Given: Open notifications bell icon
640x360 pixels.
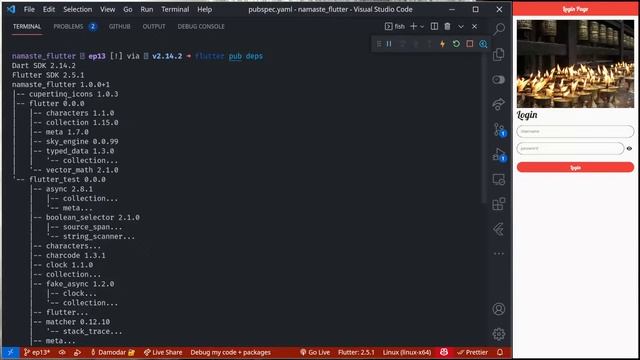Looking at the screenshot, I should coord(500,352).
